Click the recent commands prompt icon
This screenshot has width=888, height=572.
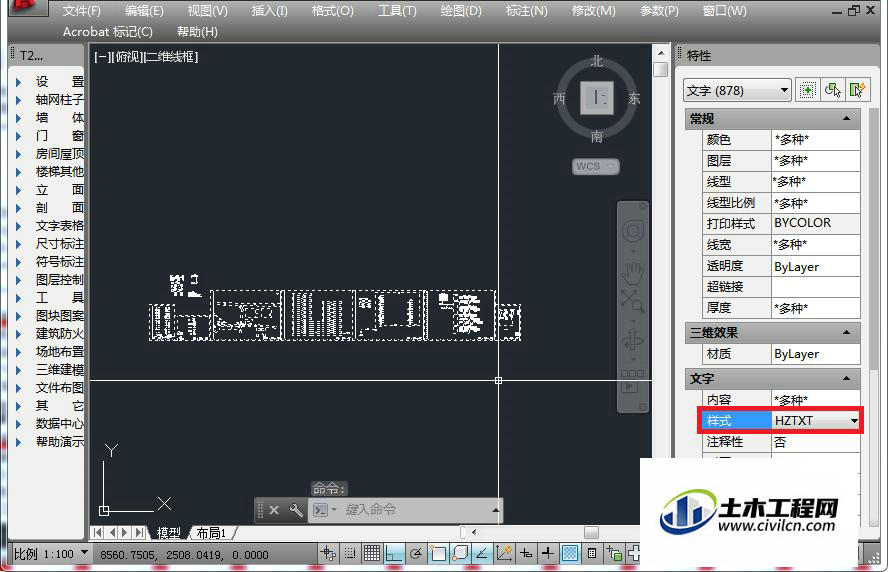[321, 510]
